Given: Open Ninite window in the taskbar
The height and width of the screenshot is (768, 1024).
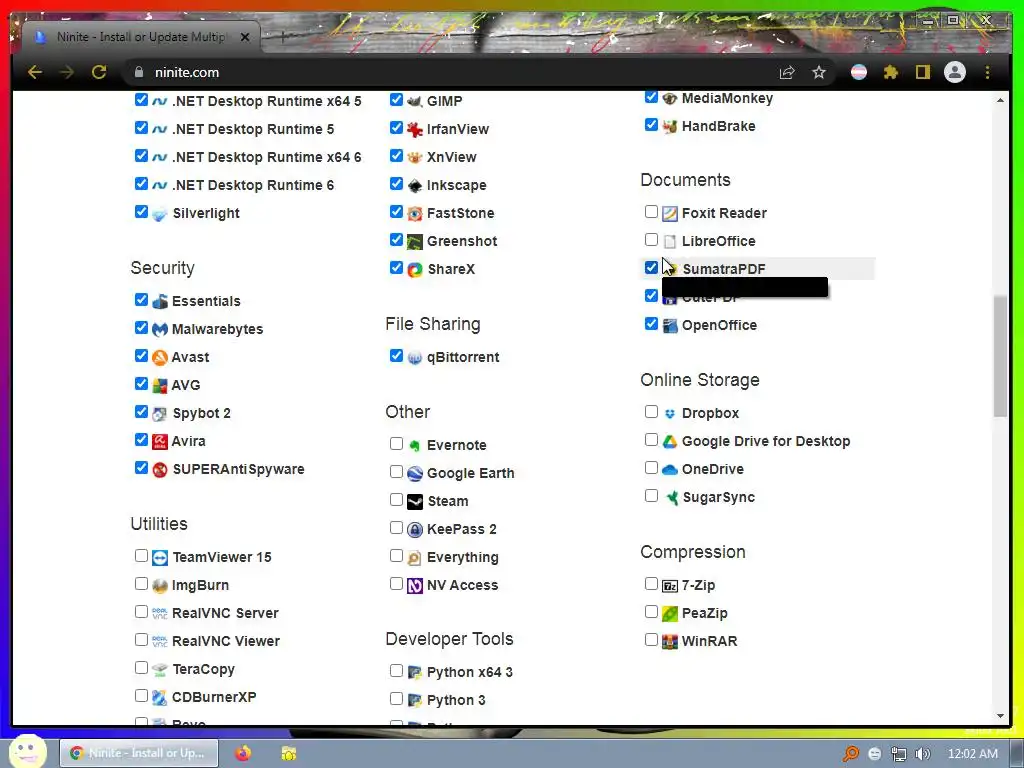Looking at the screenshot, I should pos(138,753).
